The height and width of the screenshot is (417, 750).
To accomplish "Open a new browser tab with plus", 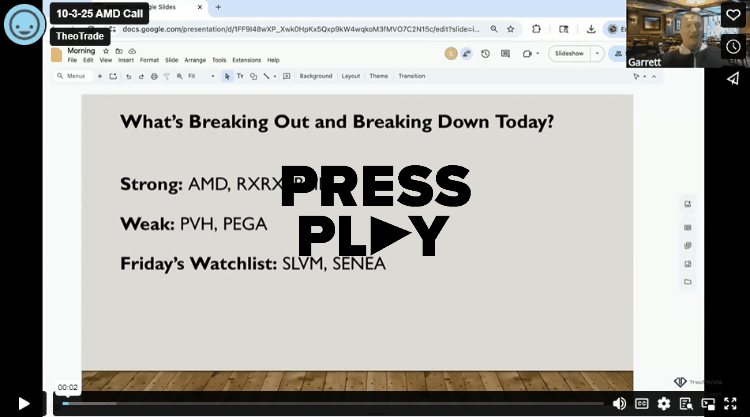I will click(218, 7).
